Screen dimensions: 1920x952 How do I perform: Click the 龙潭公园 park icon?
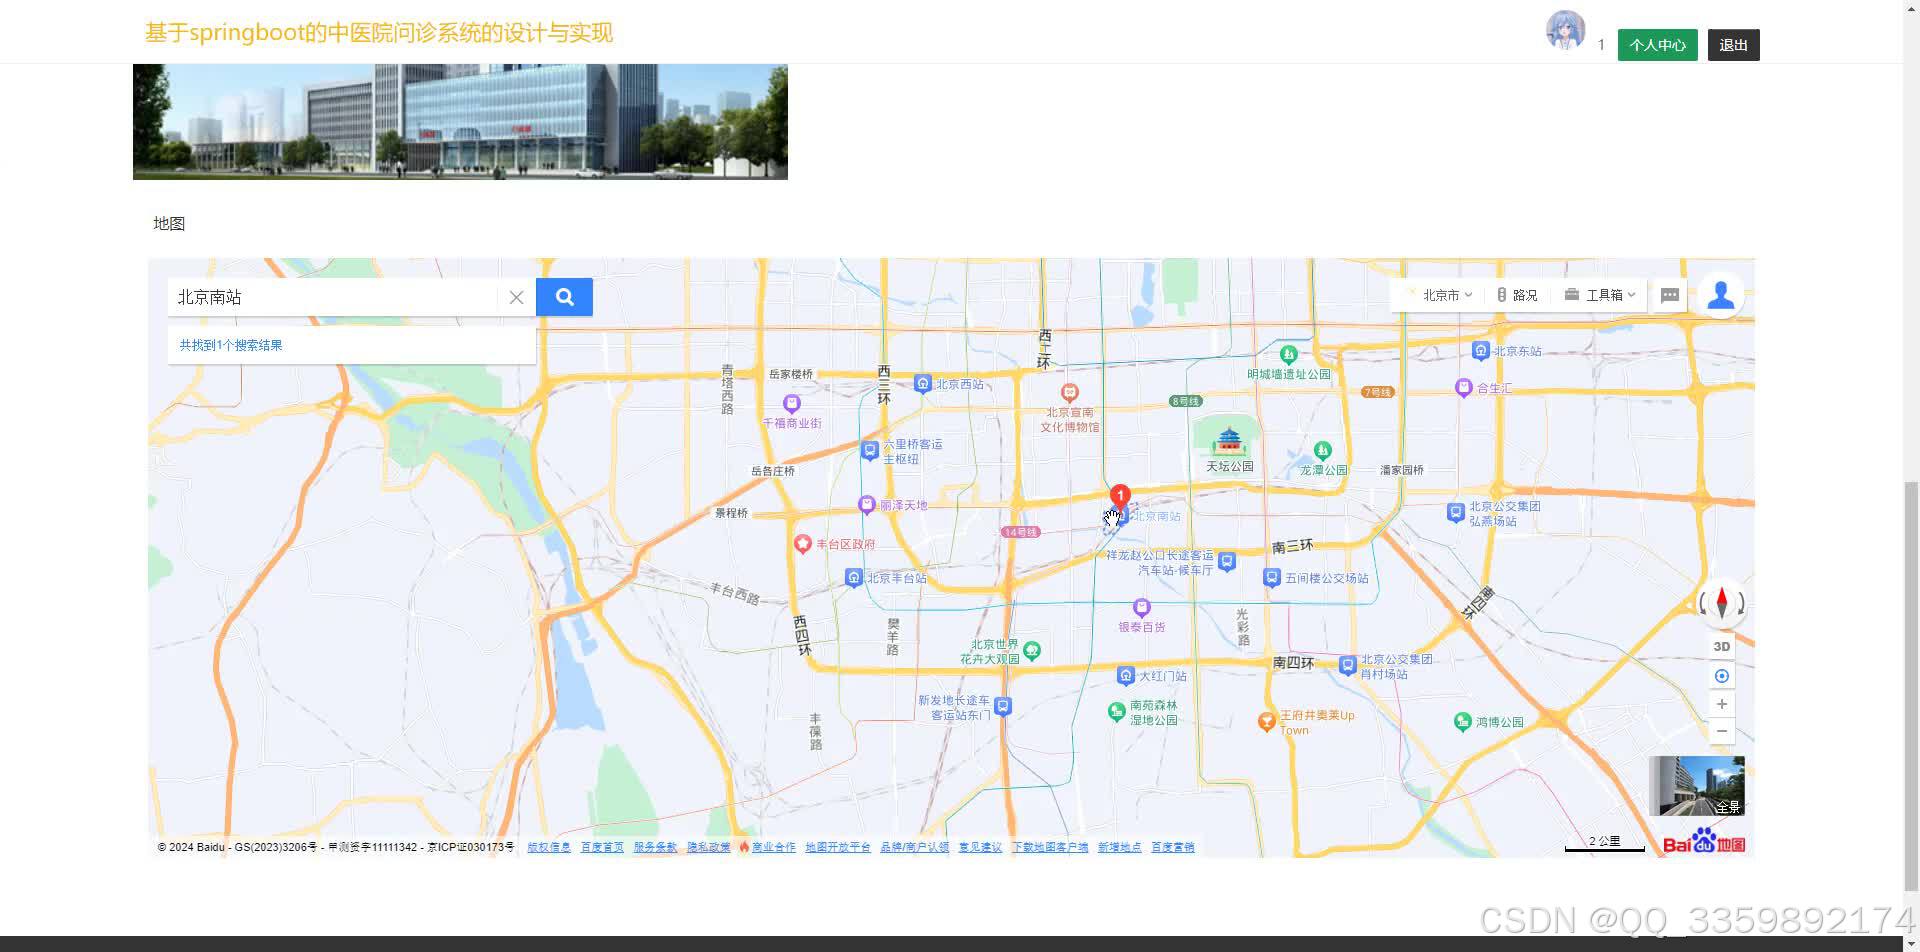[x=1323, y=451]
